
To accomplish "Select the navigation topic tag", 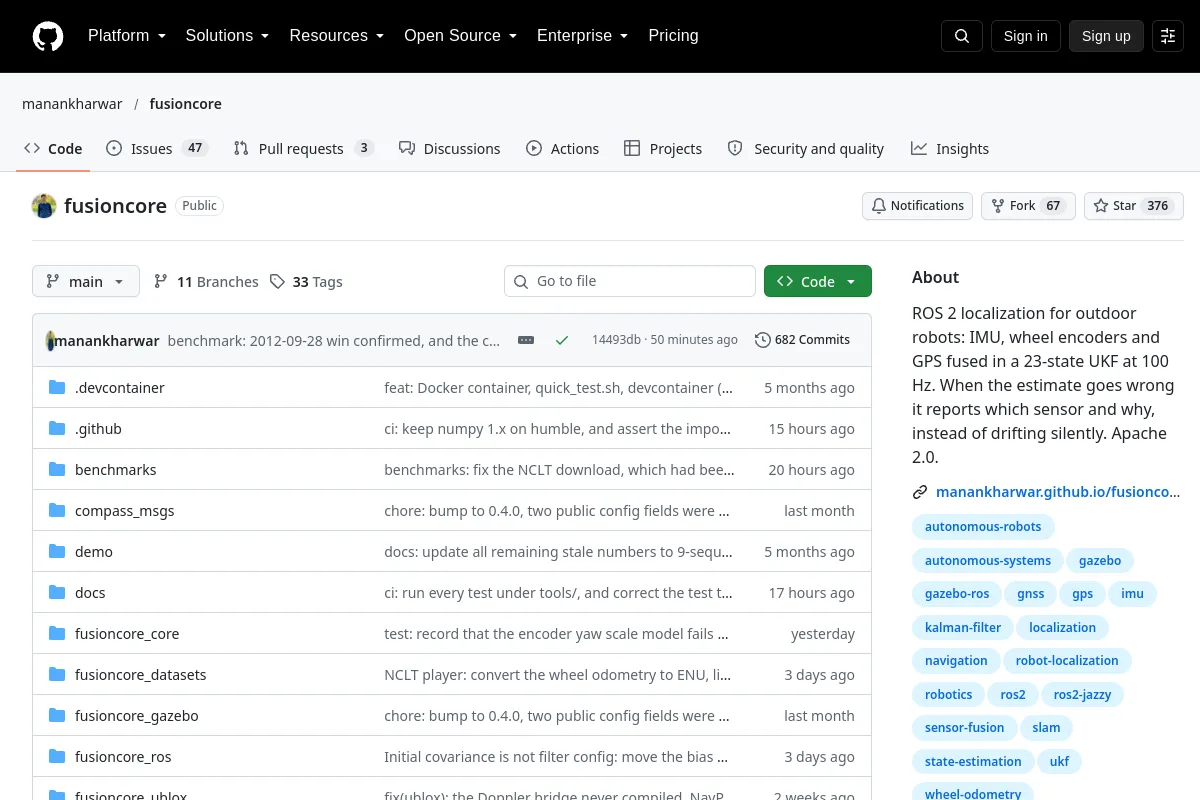I will click(x=956, y=661).
